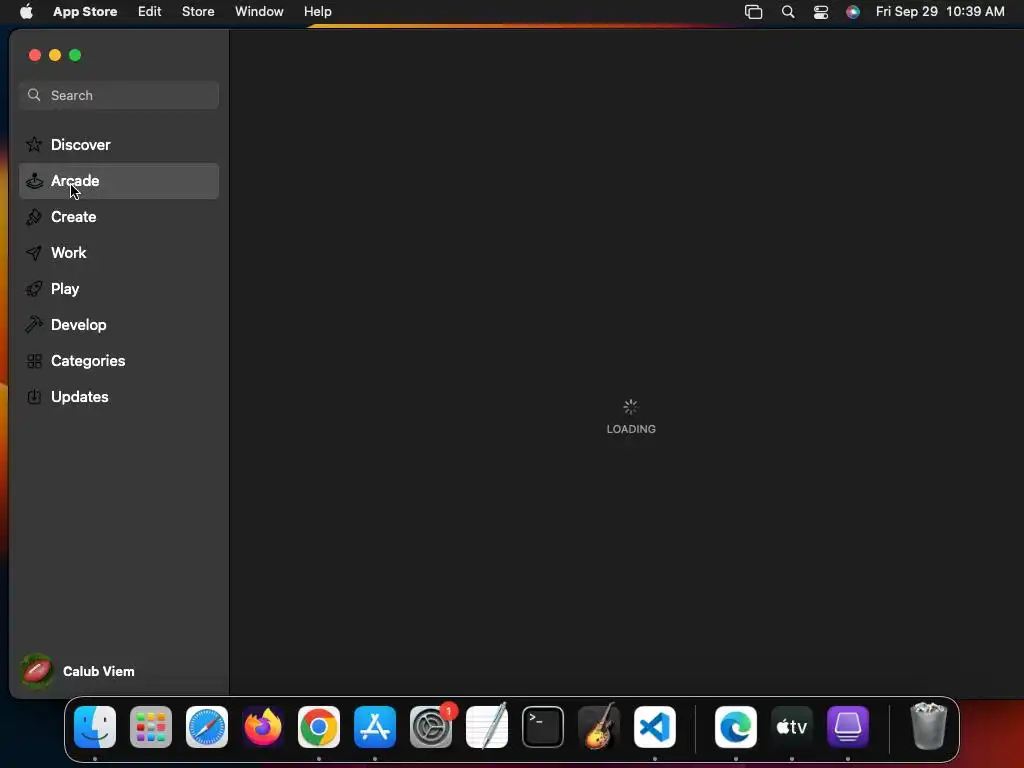This screenshot has width=1024, height=768.
Task: Click the Siri icon in menu bar
Action: coord(853,12)
